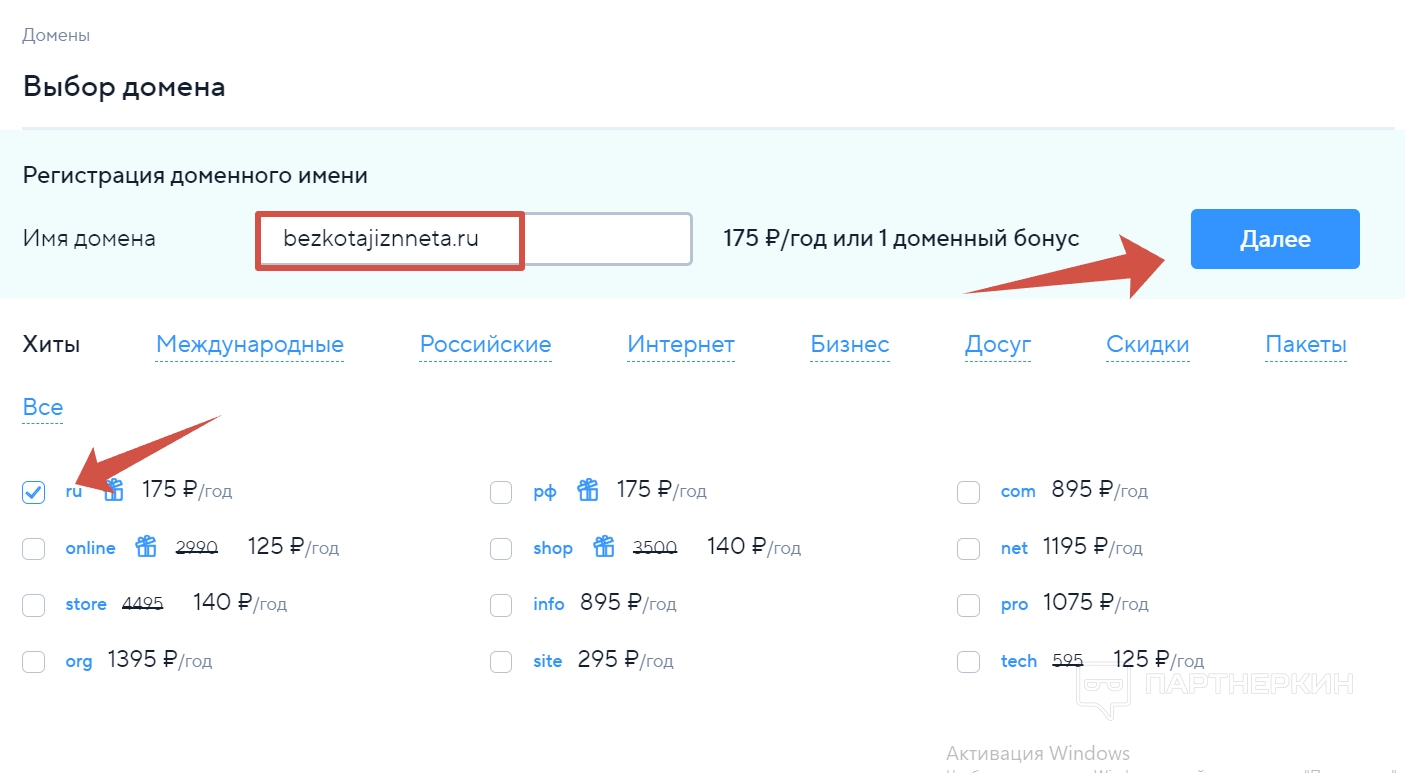Select the org domain checkbox
This screenshot has width=1405, height=773.
click(x=34, y=662)
